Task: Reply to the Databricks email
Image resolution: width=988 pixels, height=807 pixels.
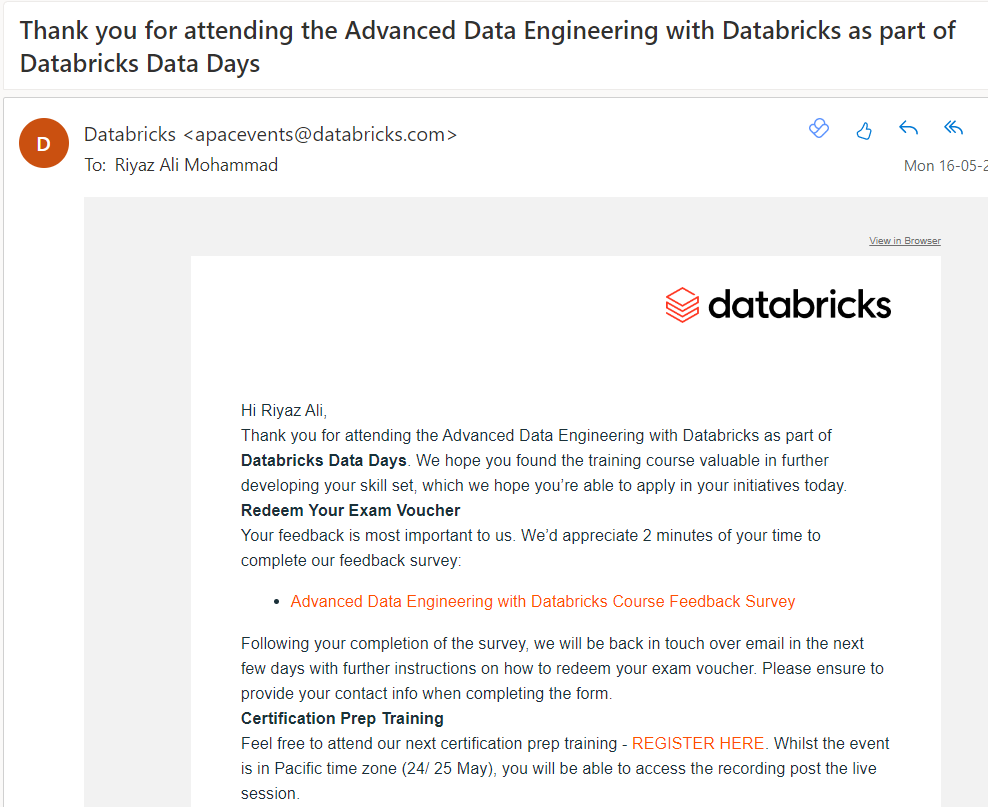Action: click(908, 128)
